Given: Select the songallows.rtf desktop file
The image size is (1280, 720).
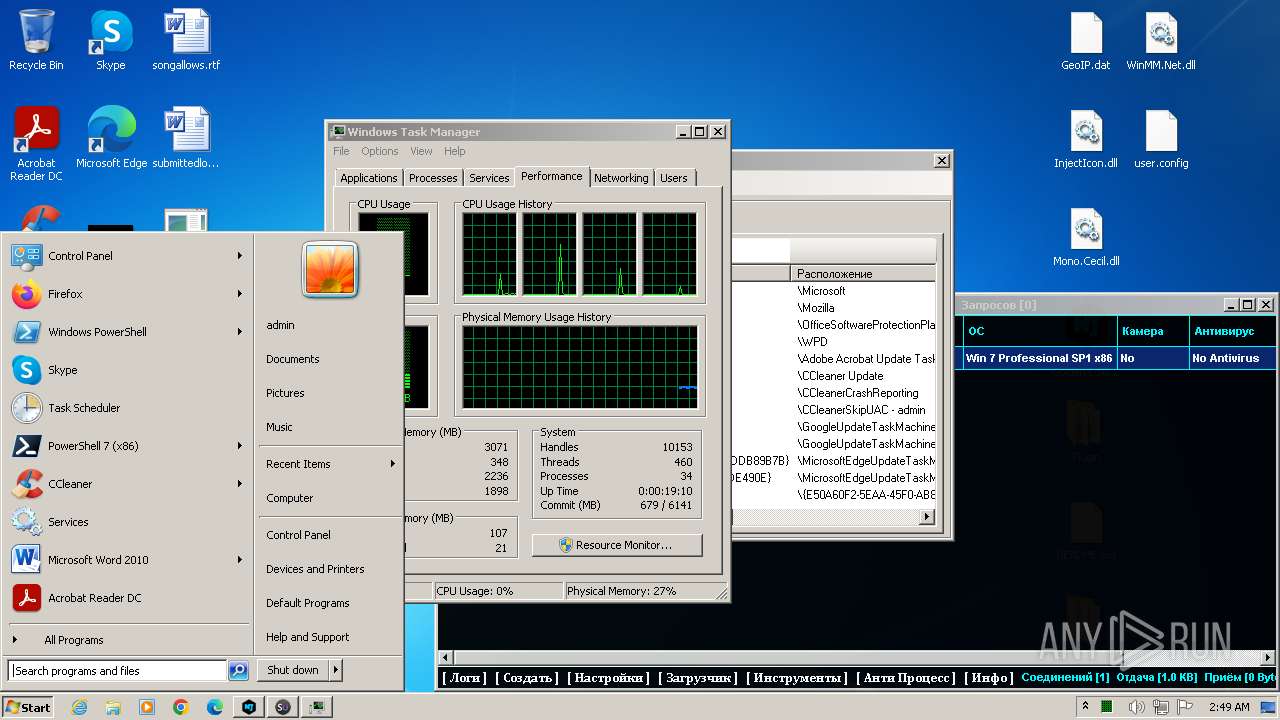Looking at the screenshot, I should point(186,40).
